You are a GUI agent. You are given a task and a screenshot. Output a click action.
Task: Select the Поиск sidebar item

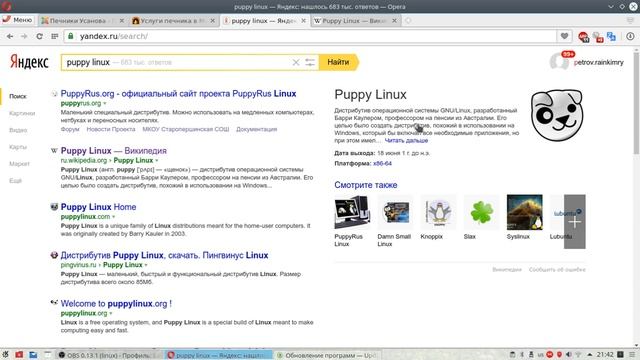(x=18, y=96)
